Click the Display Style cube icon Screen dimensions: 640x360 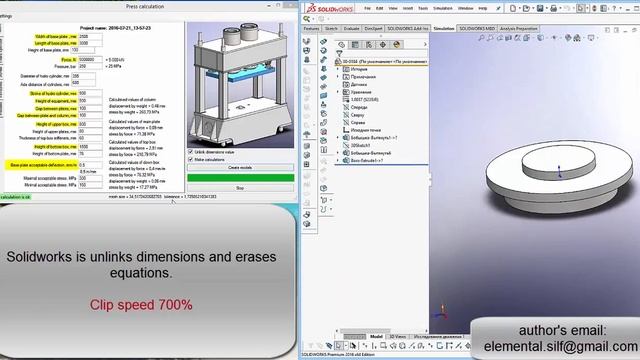click(540, 38)
